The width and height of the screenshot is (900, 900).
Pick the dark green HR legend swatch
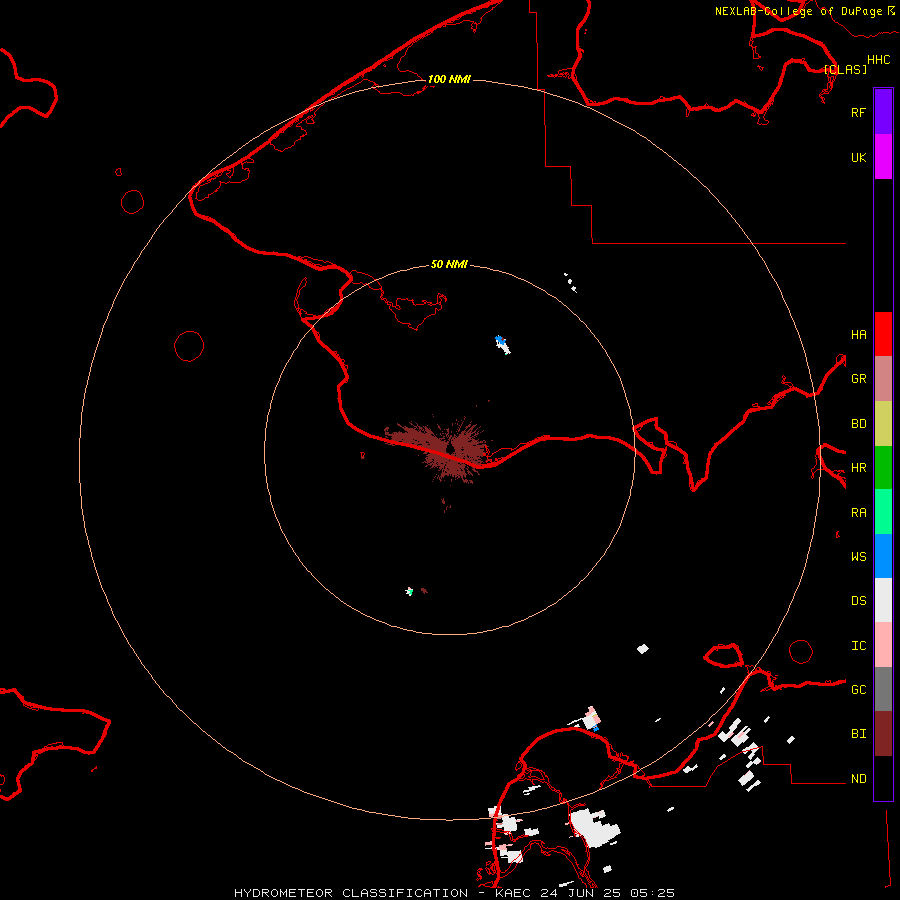click(x=883, y=467)
